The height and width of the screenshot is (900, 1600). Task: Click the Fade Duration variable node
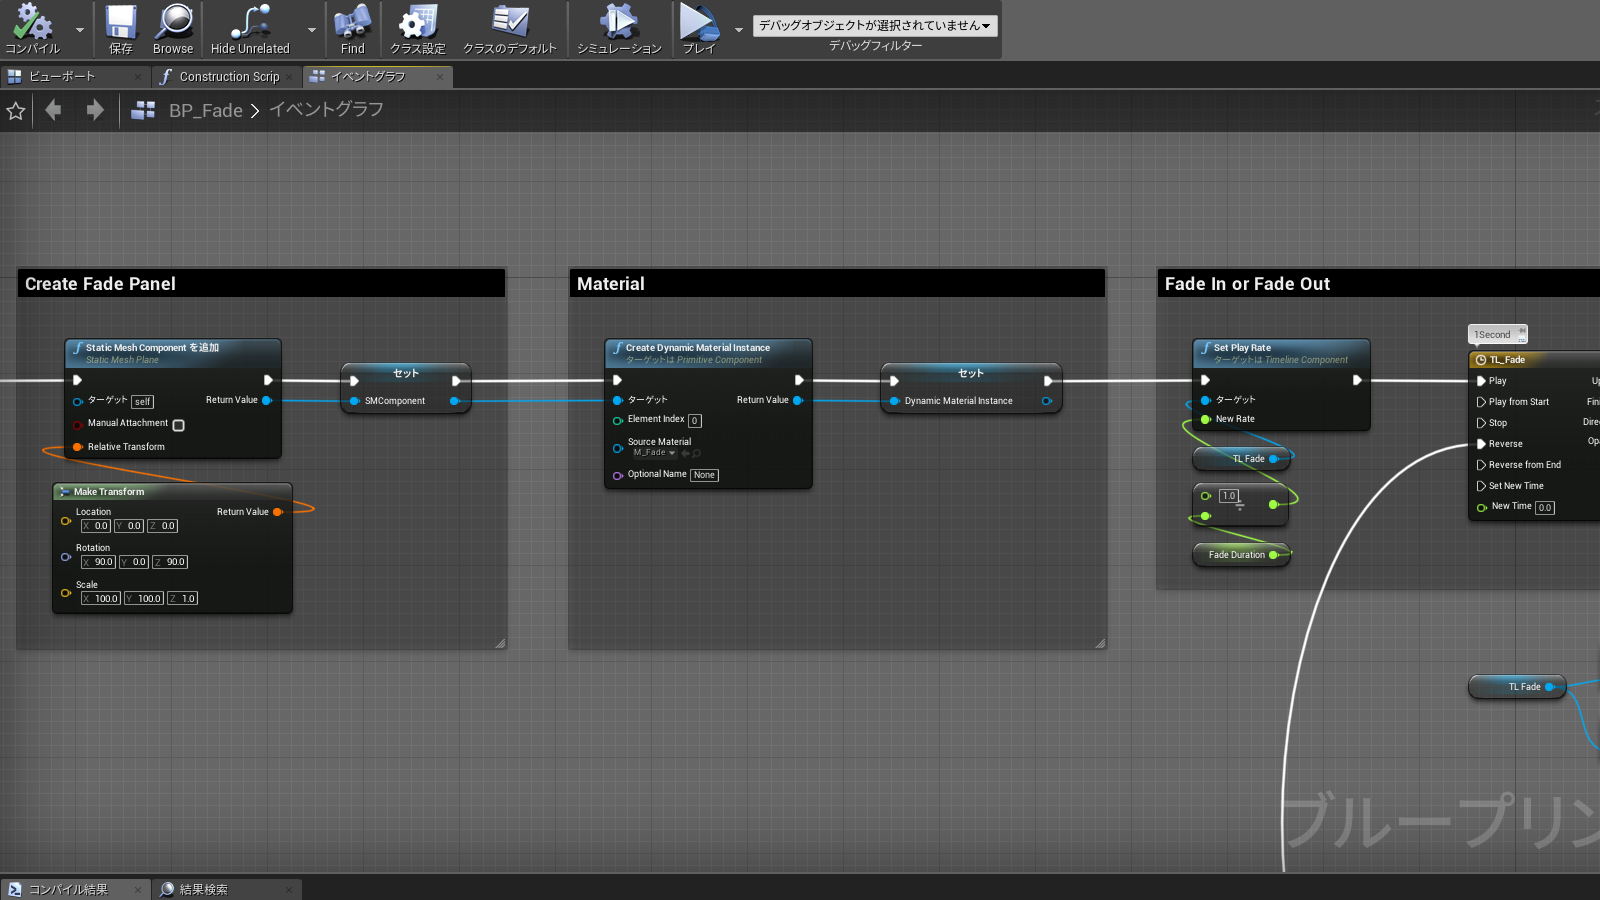[1241, 555]
